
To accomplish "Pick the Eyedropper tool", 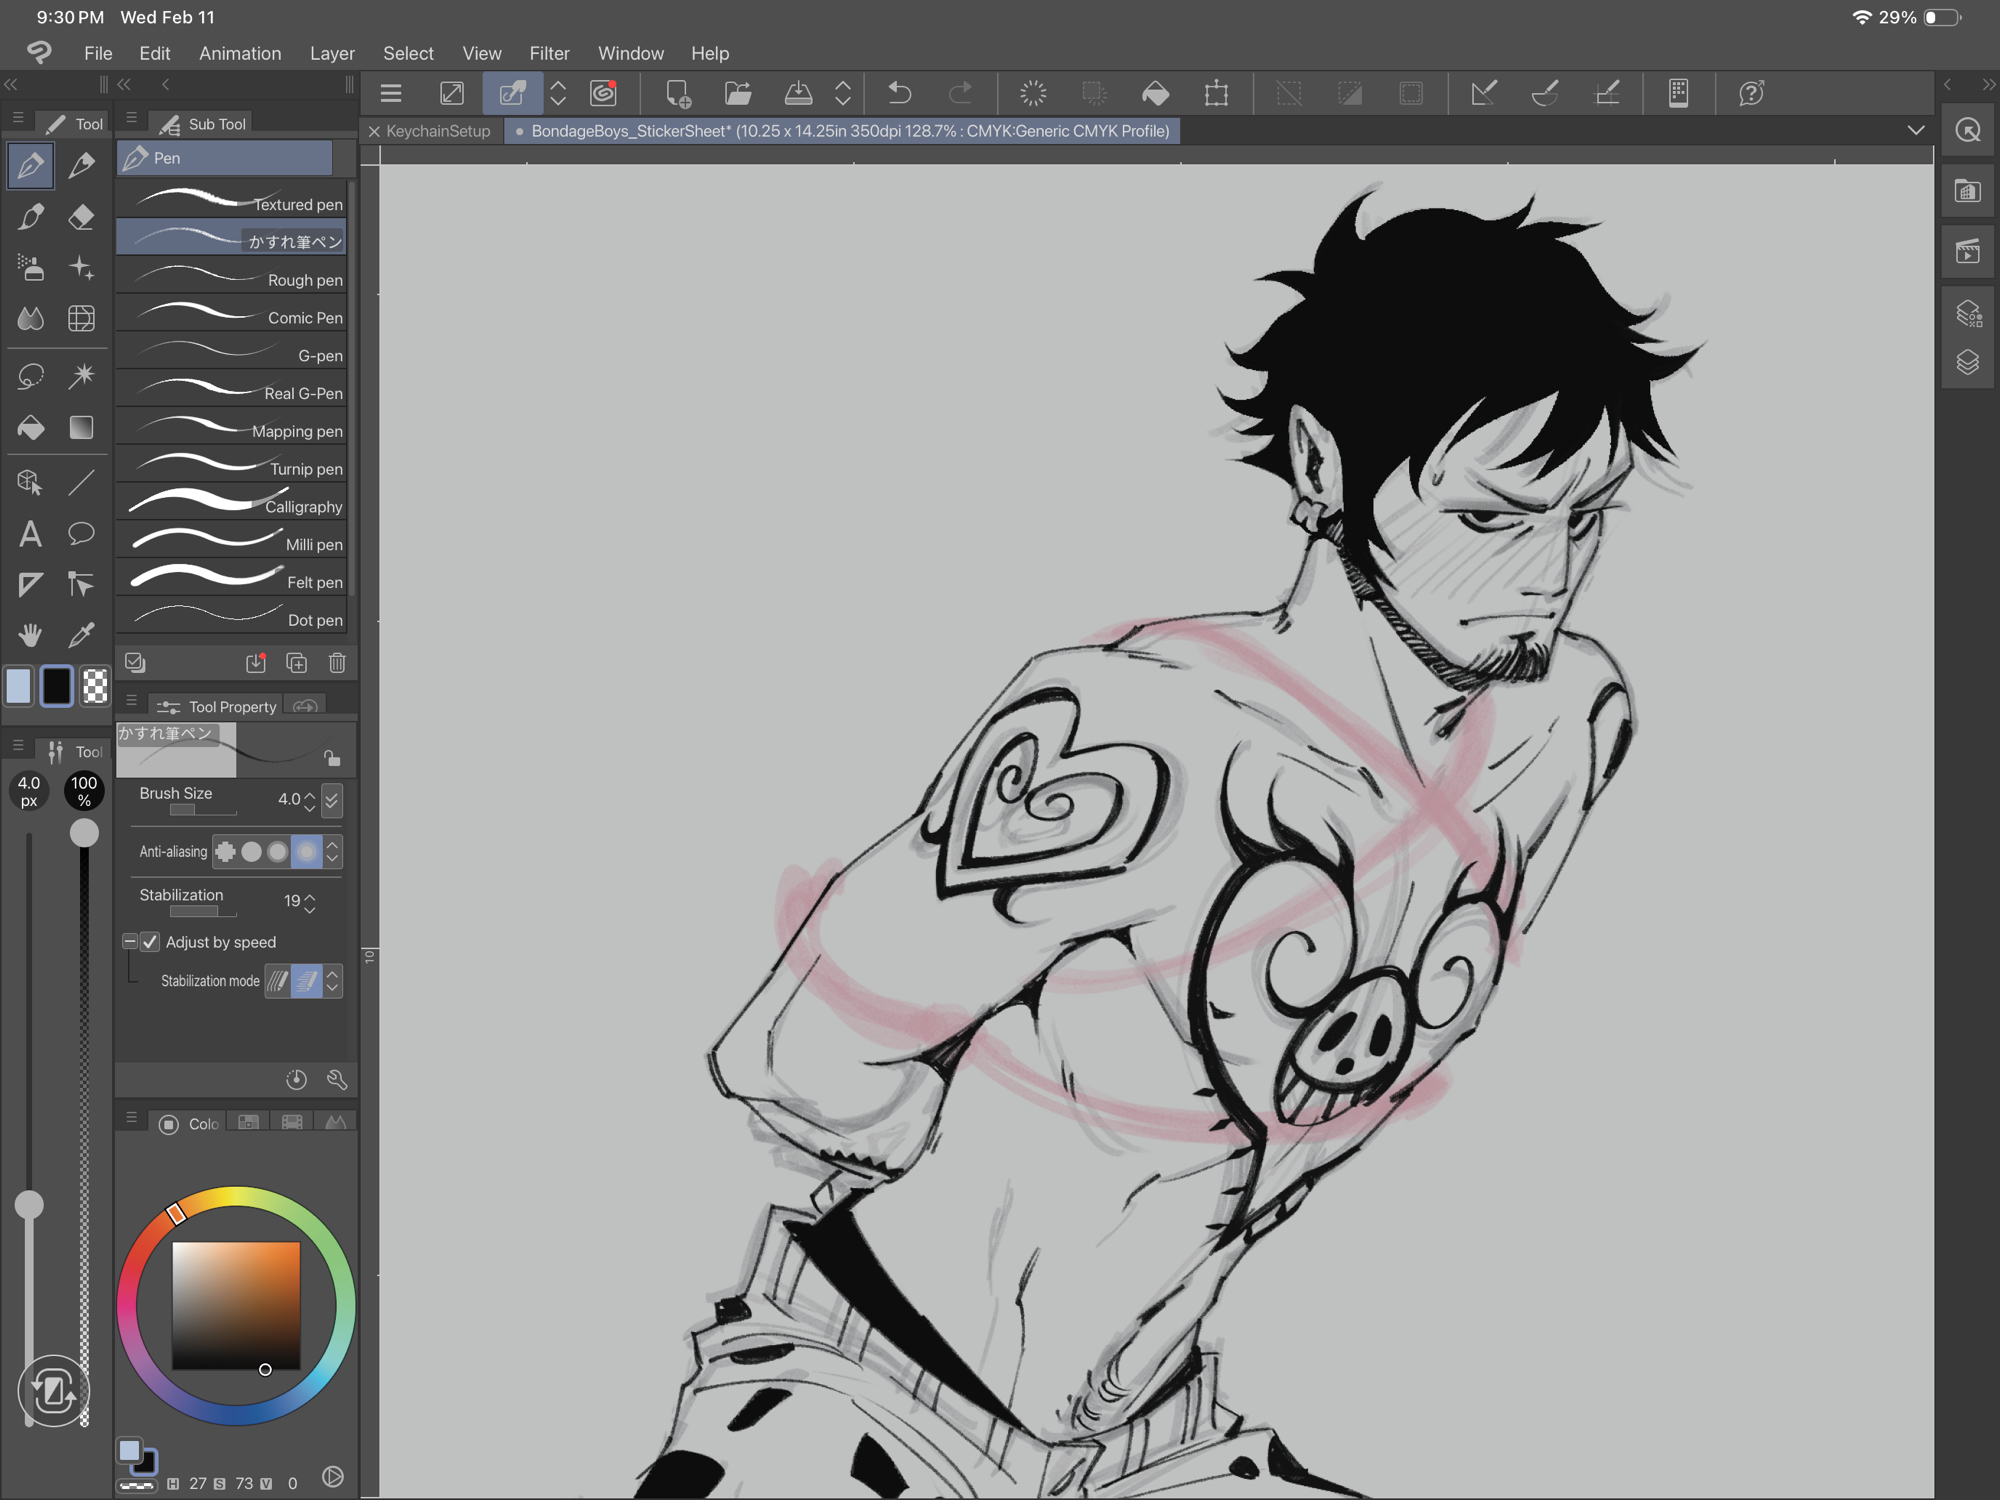I will pos(82,634).
